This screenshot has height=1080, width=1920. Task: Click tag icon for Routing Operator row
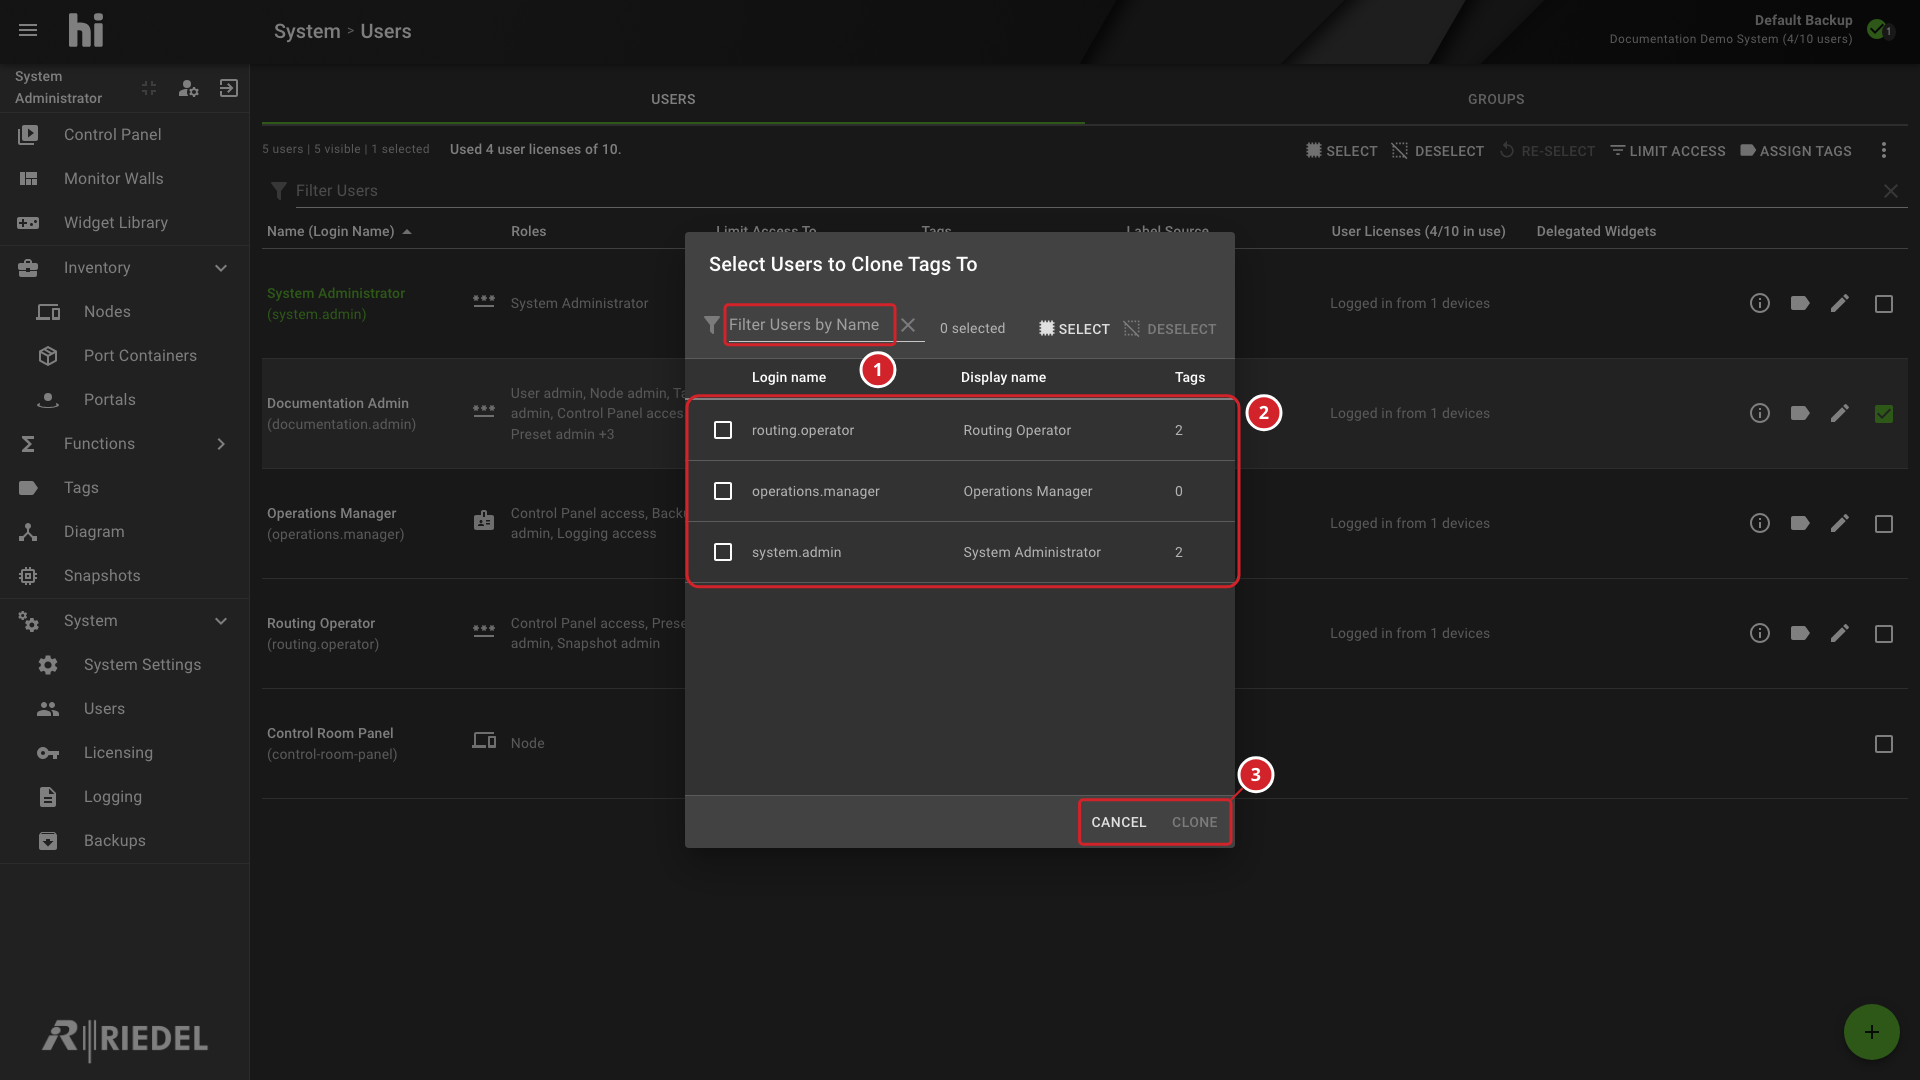pyautogui.click(x=1800, y=633)
